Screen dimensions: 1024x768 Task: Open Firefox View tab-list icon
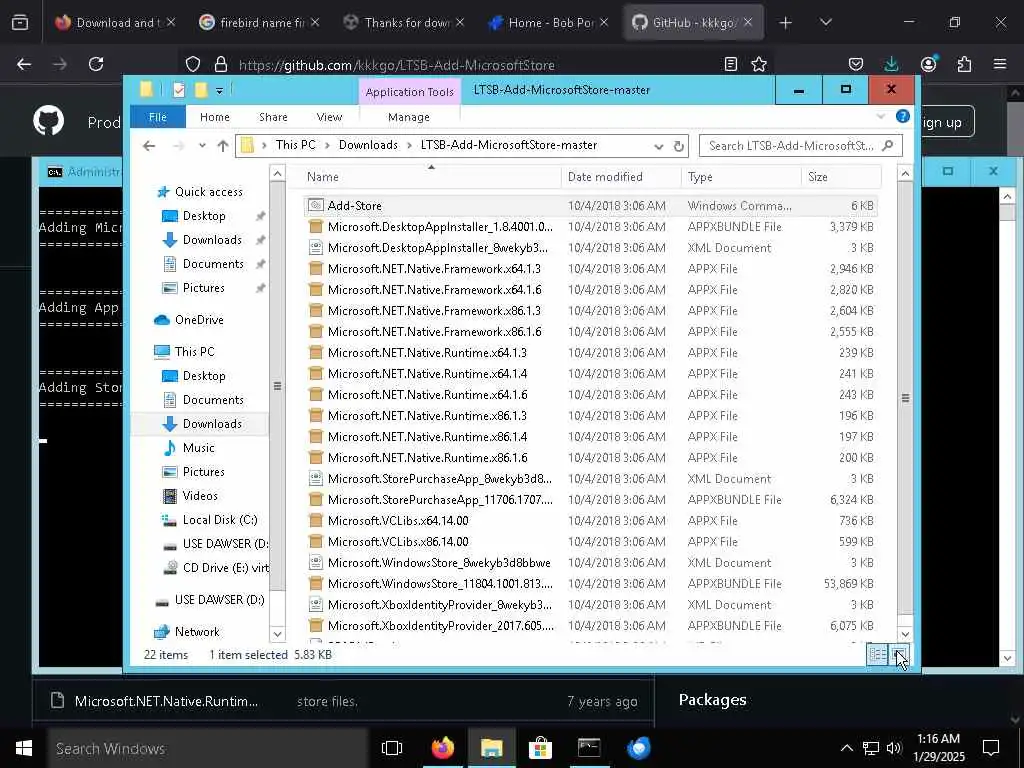20,23
